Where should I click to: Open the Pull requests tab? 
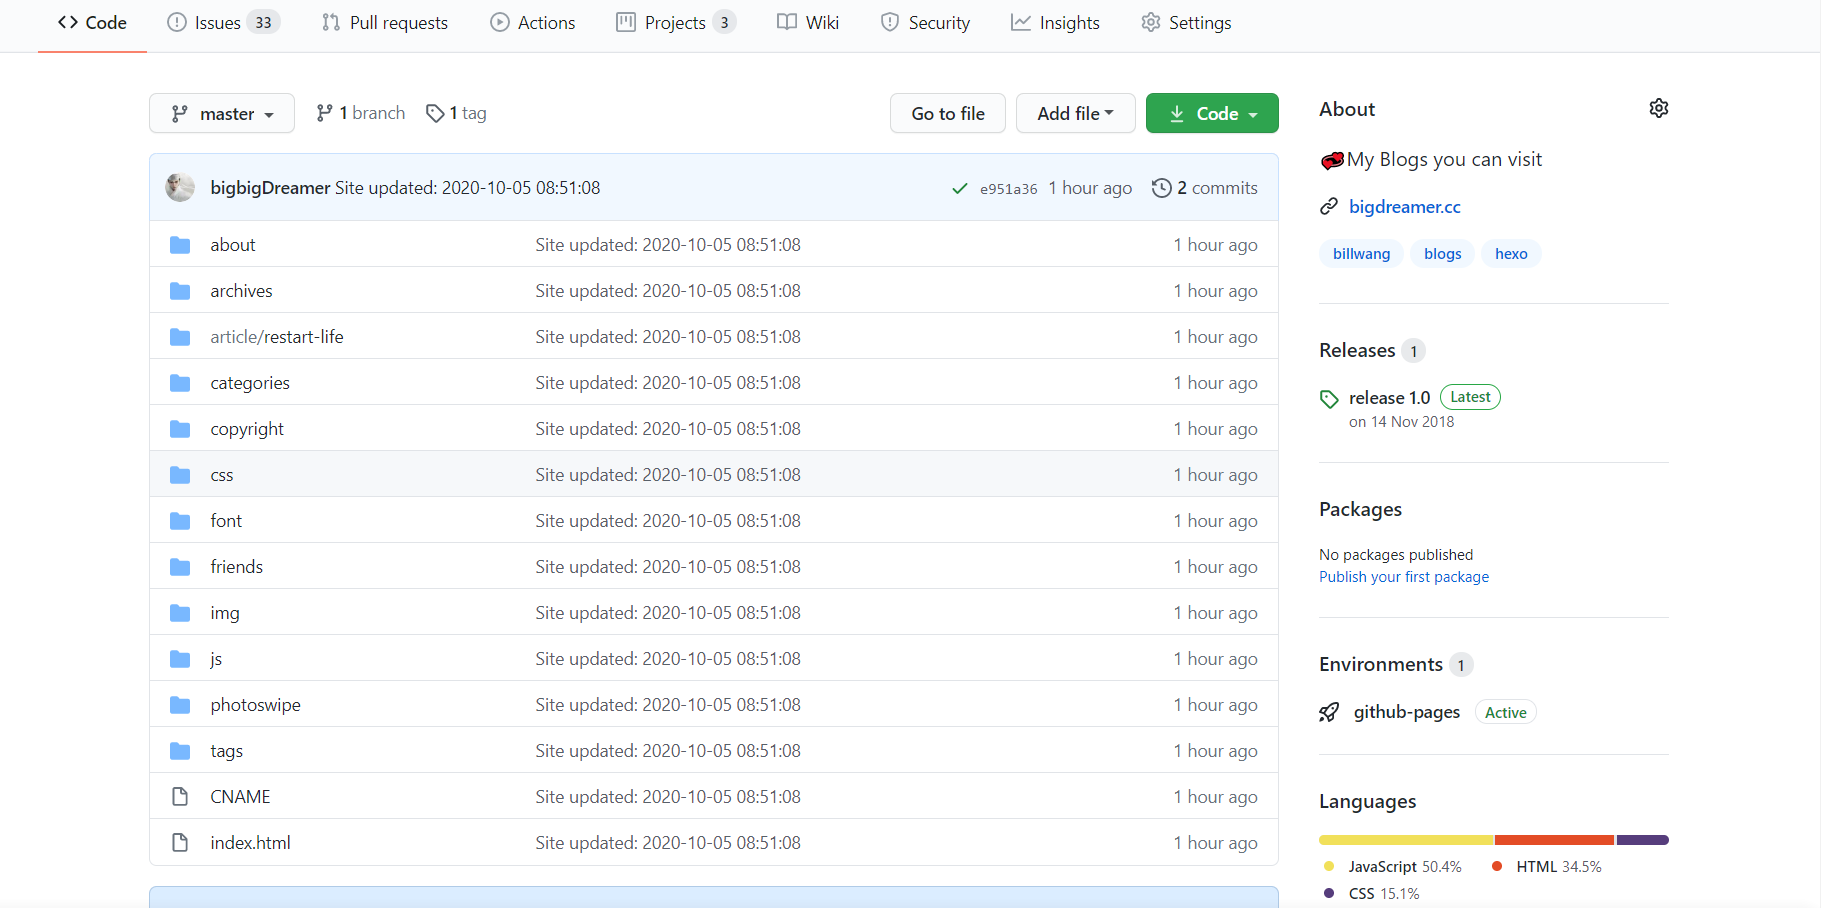click(x=385, y=22)
